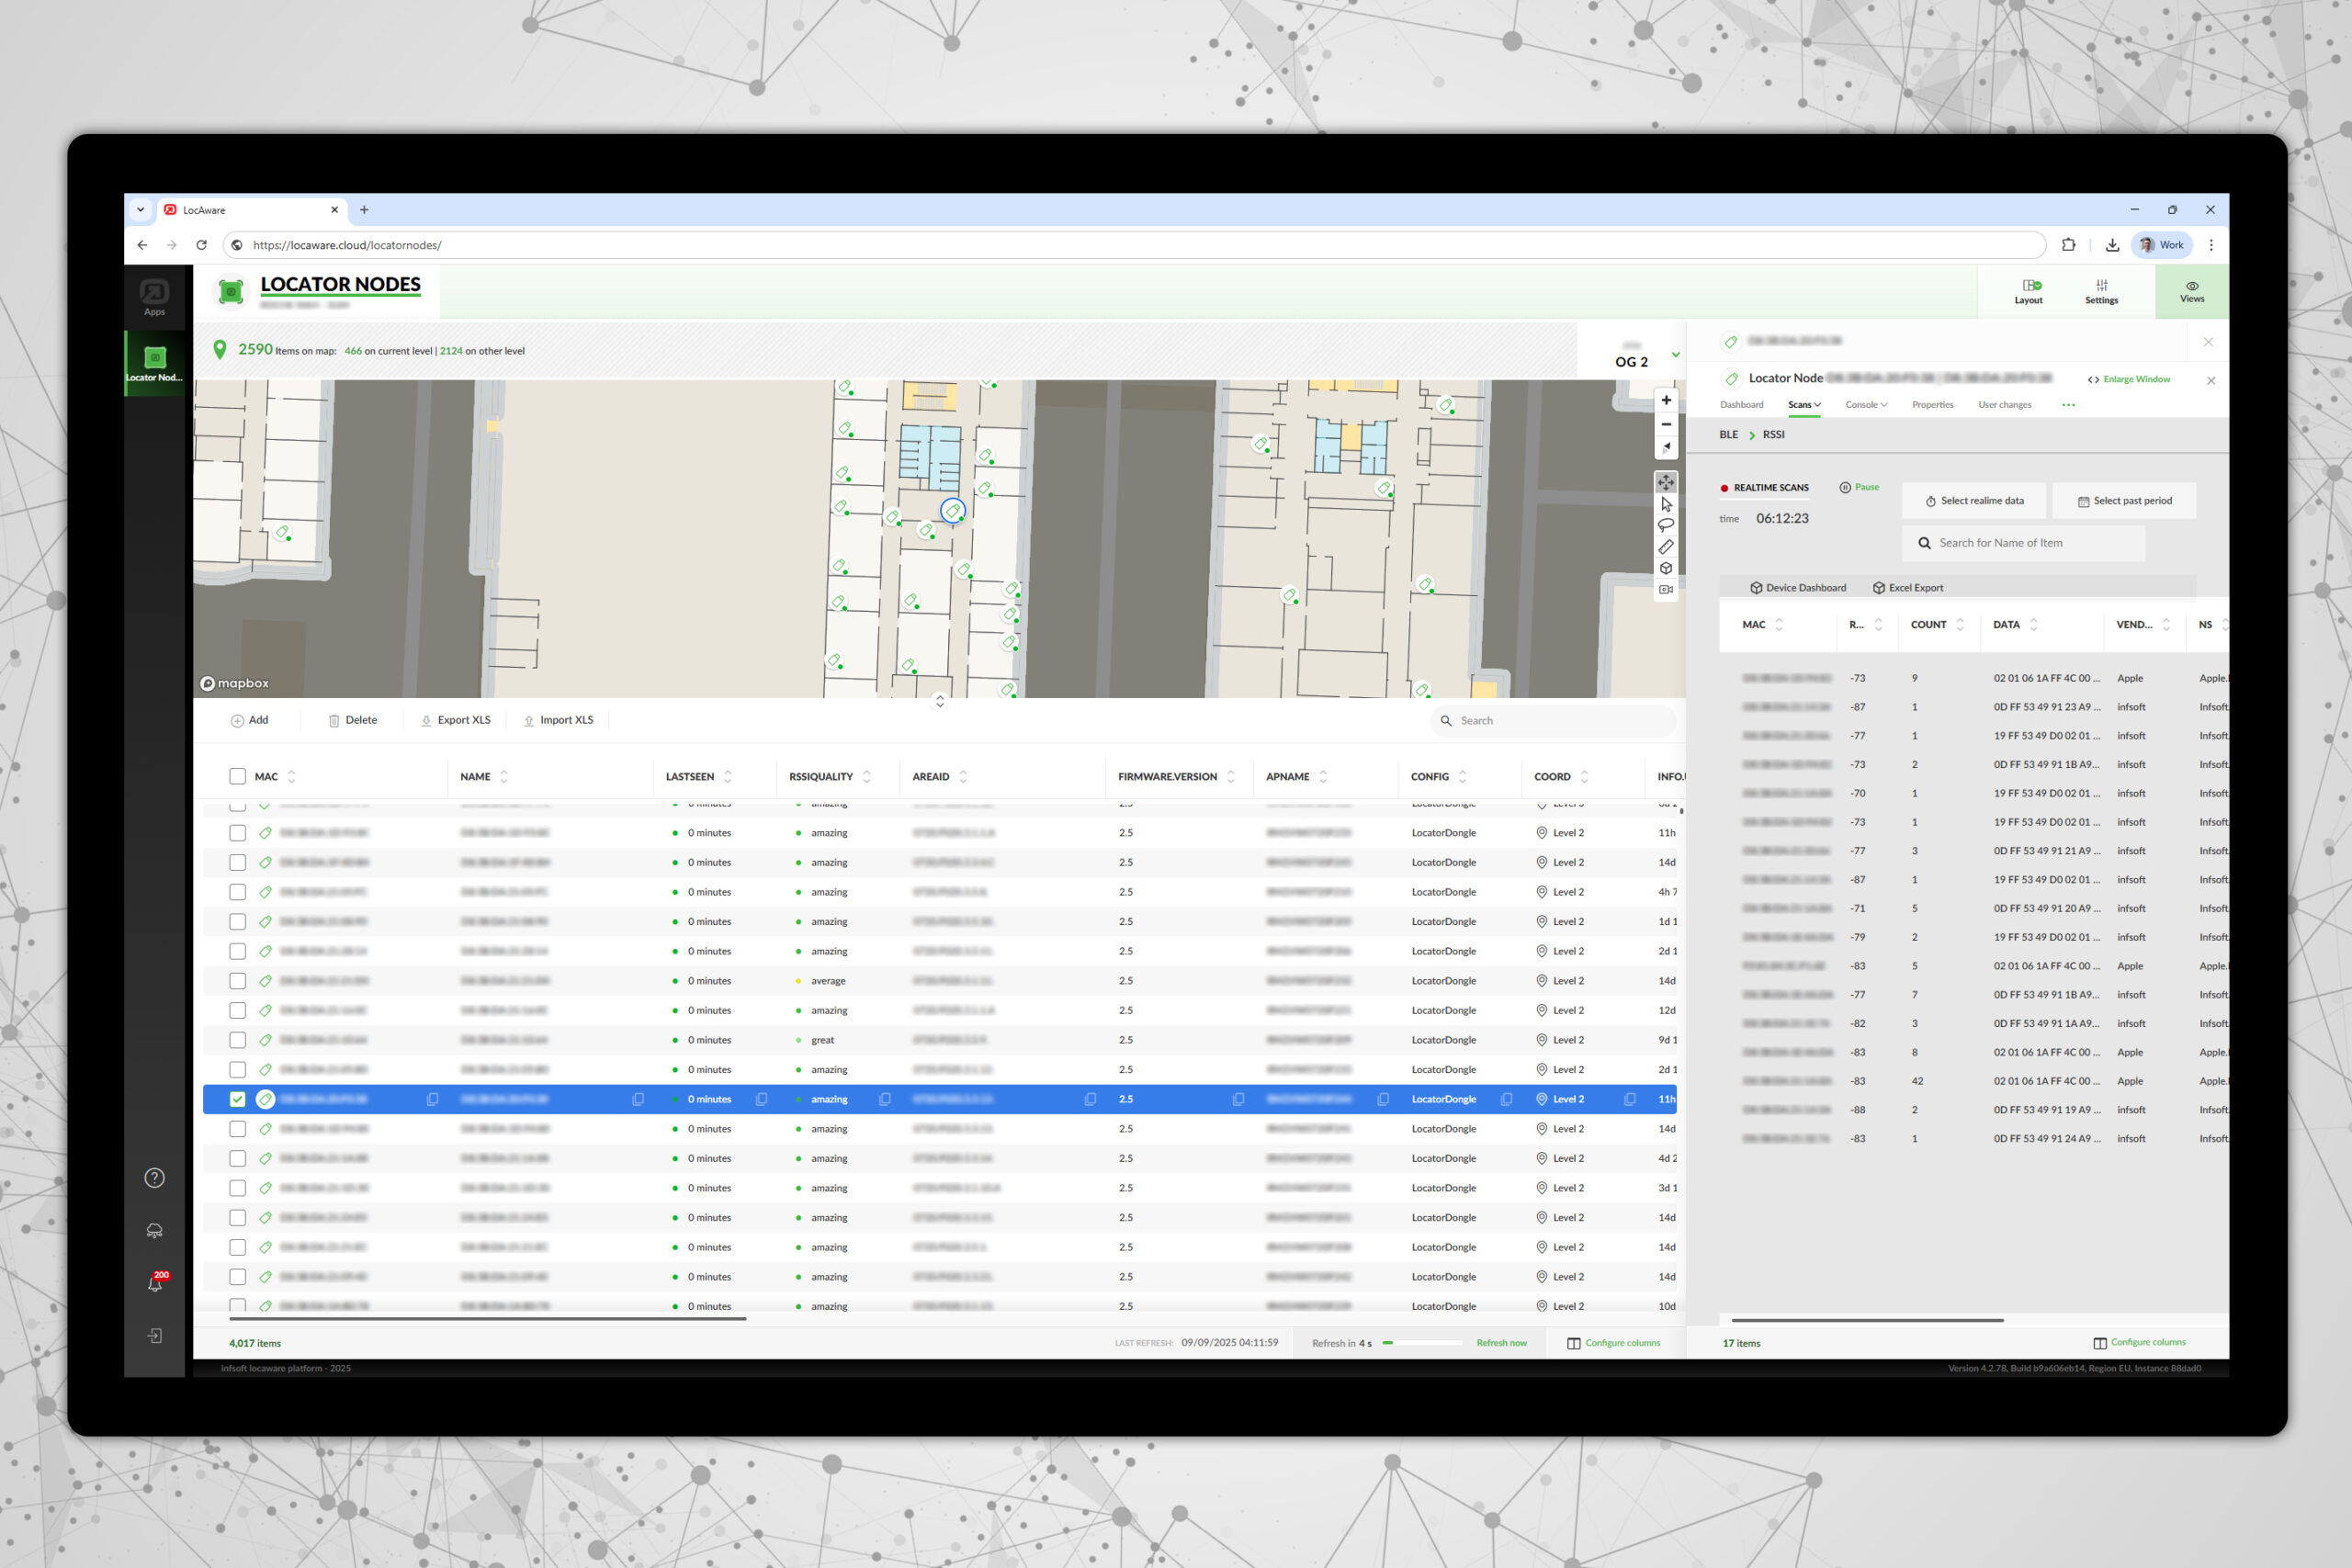2352x1568 pixels.
Task: Activate the ruler measure tool
Action: [x=1665, y=547]
